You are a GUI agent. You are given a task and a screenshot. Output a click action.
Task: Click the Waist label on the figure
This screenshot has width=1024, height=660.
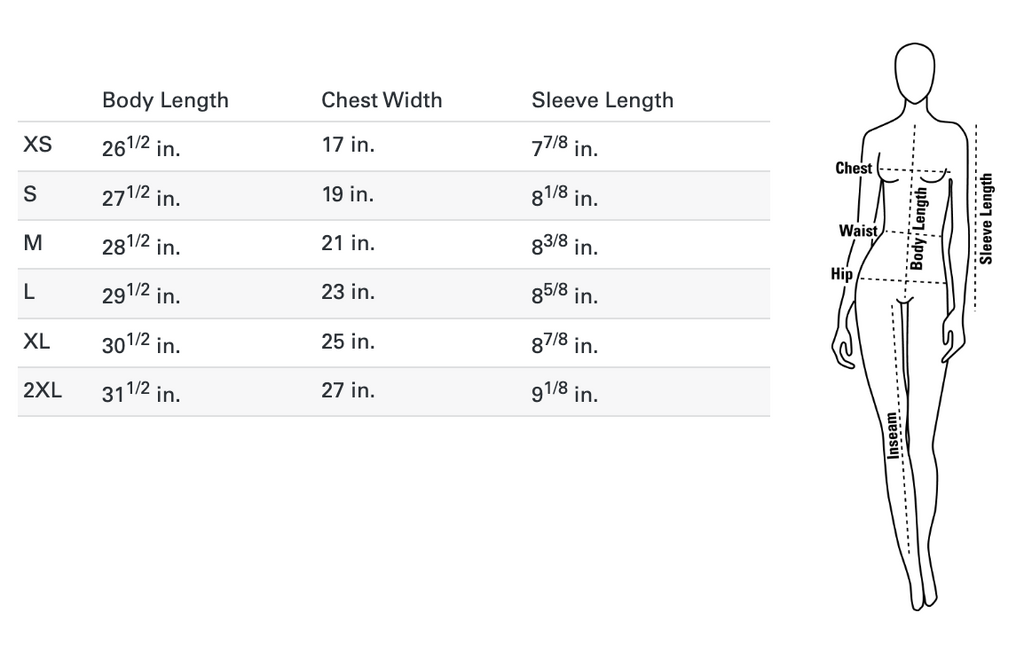[858, 231]
